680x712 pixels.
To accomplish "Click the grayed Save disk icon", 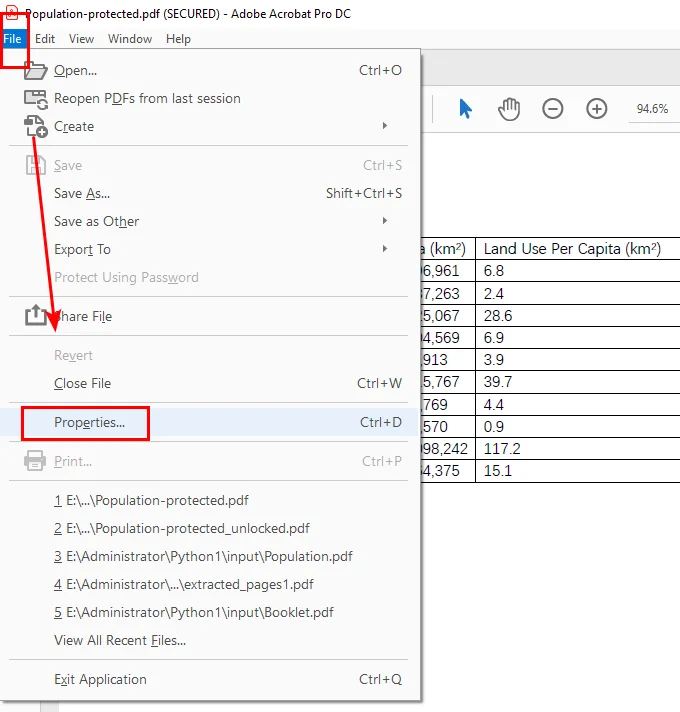I will (x=35, y=165).
